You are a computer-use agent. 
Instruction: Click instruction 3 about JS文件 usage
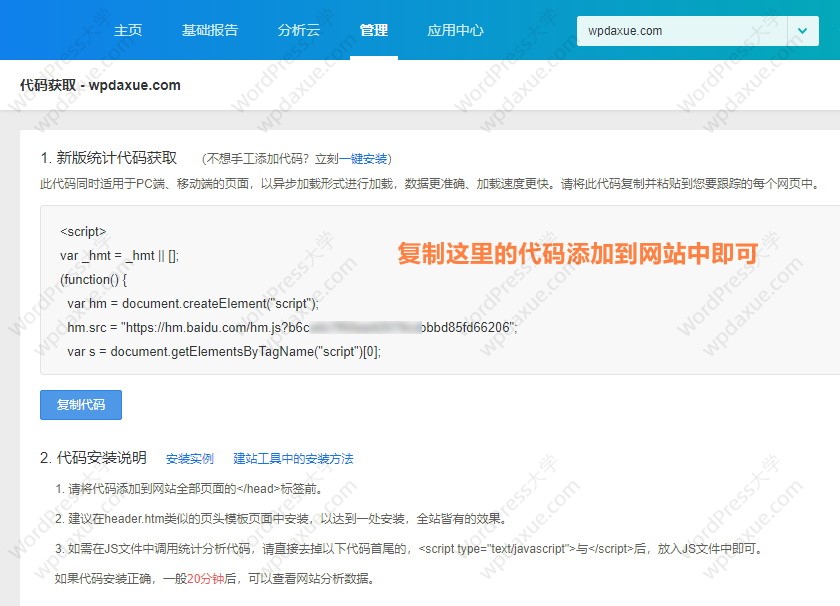click(x=409, y=549)
